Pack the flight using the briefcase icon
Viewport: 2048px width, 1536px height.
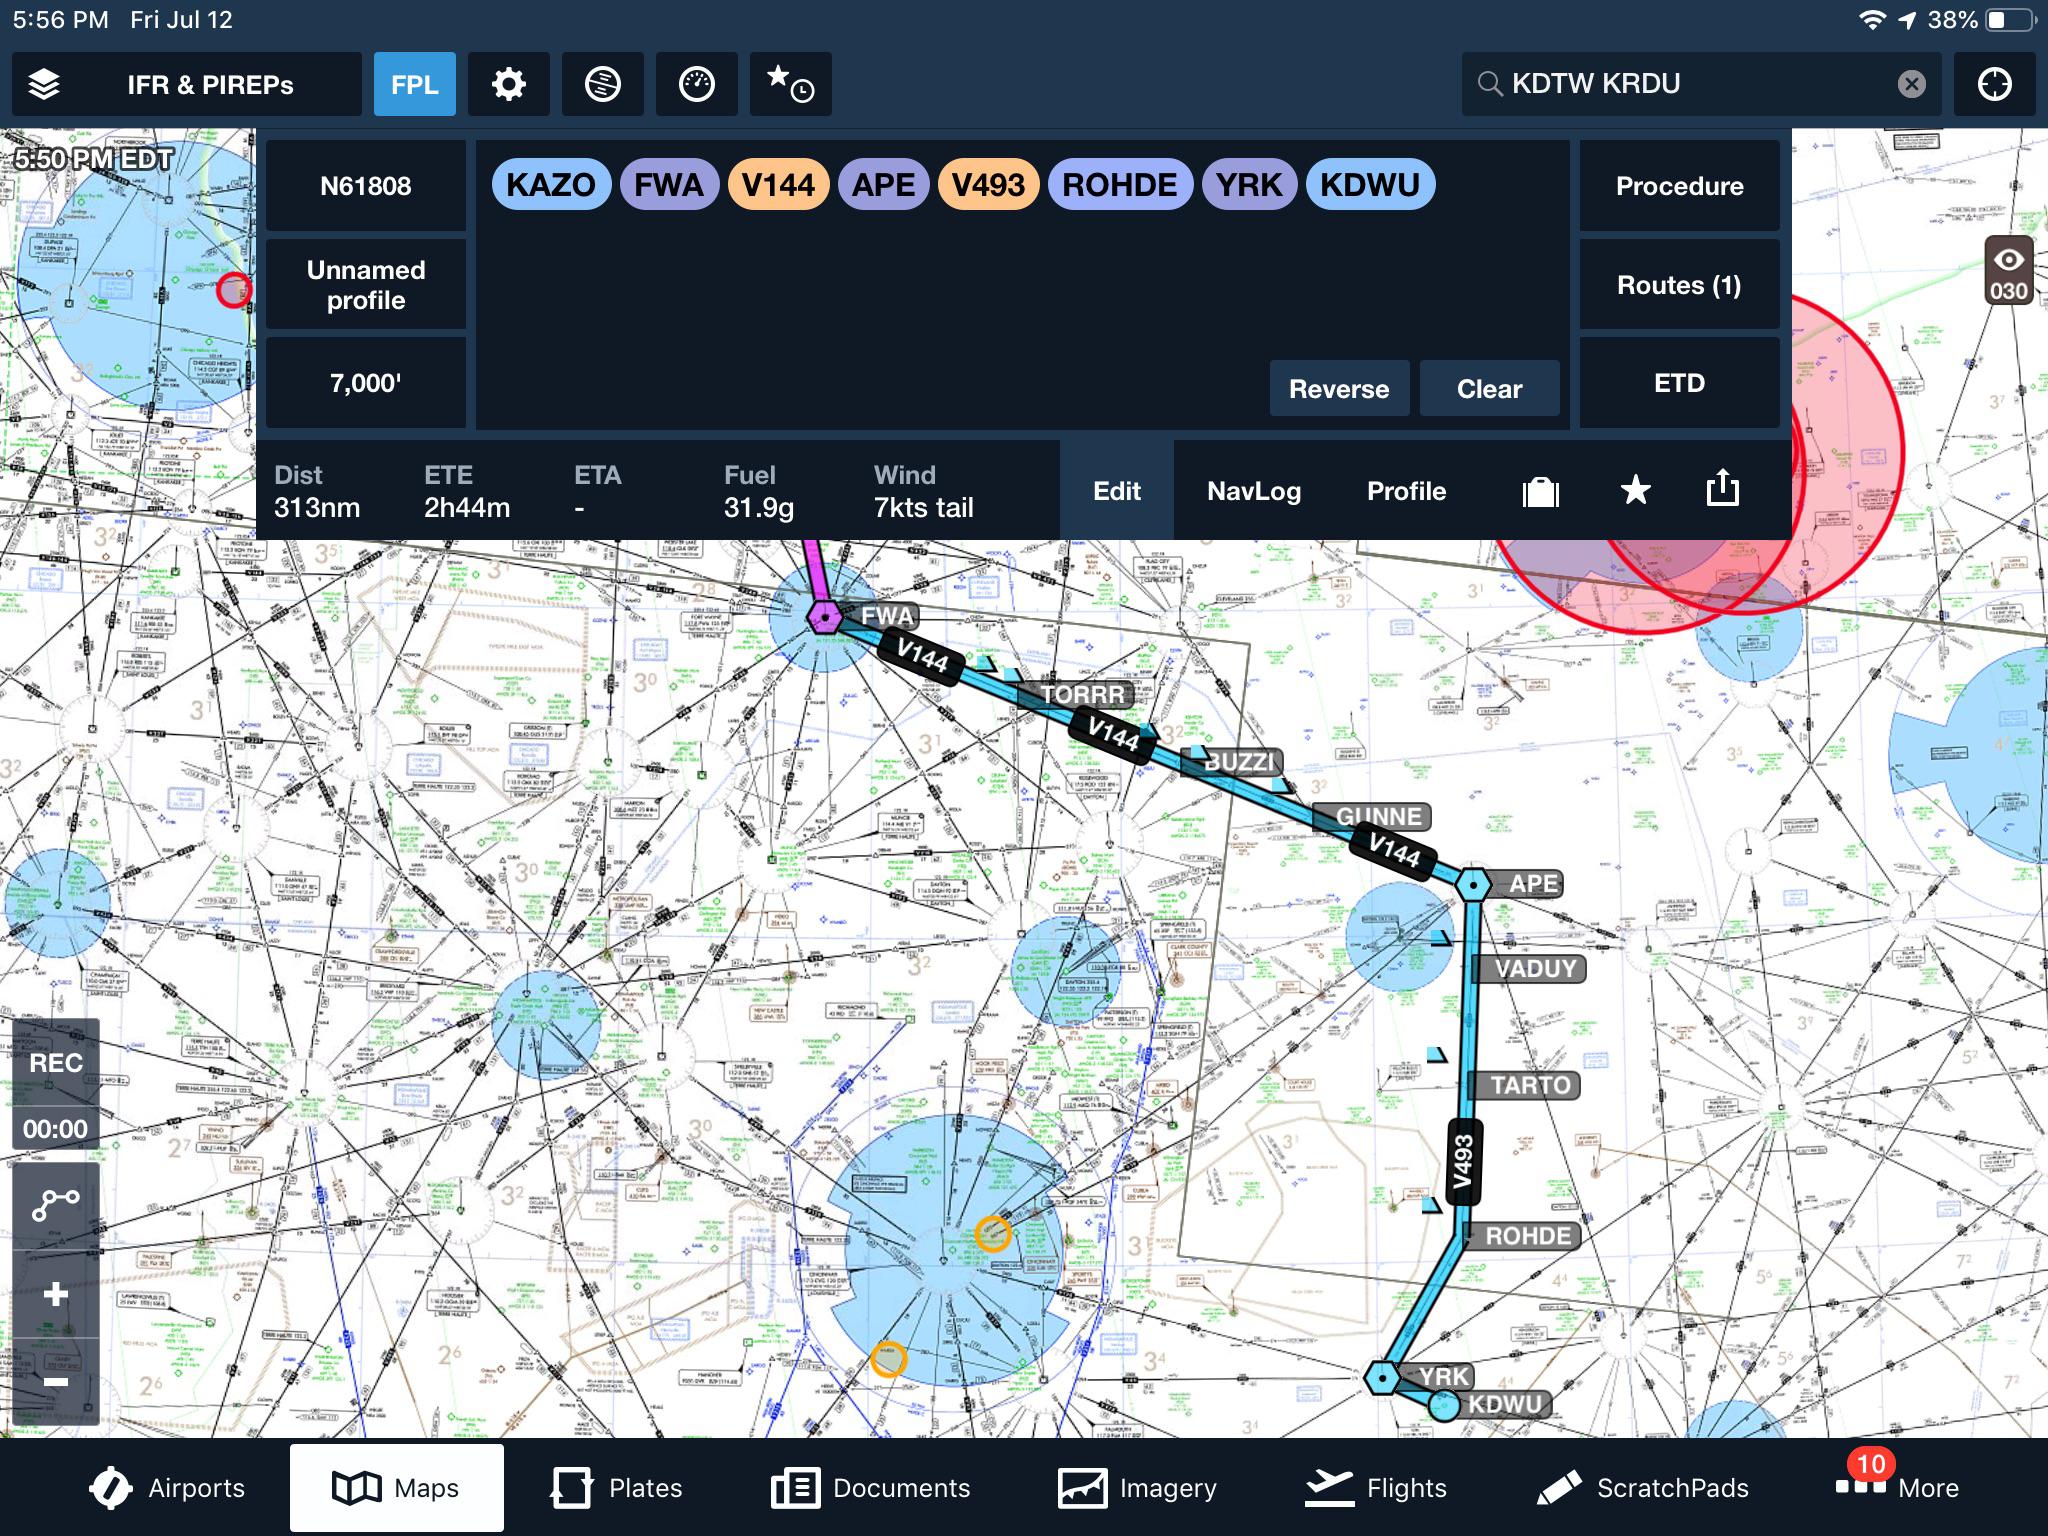(x=1539, y=491)
